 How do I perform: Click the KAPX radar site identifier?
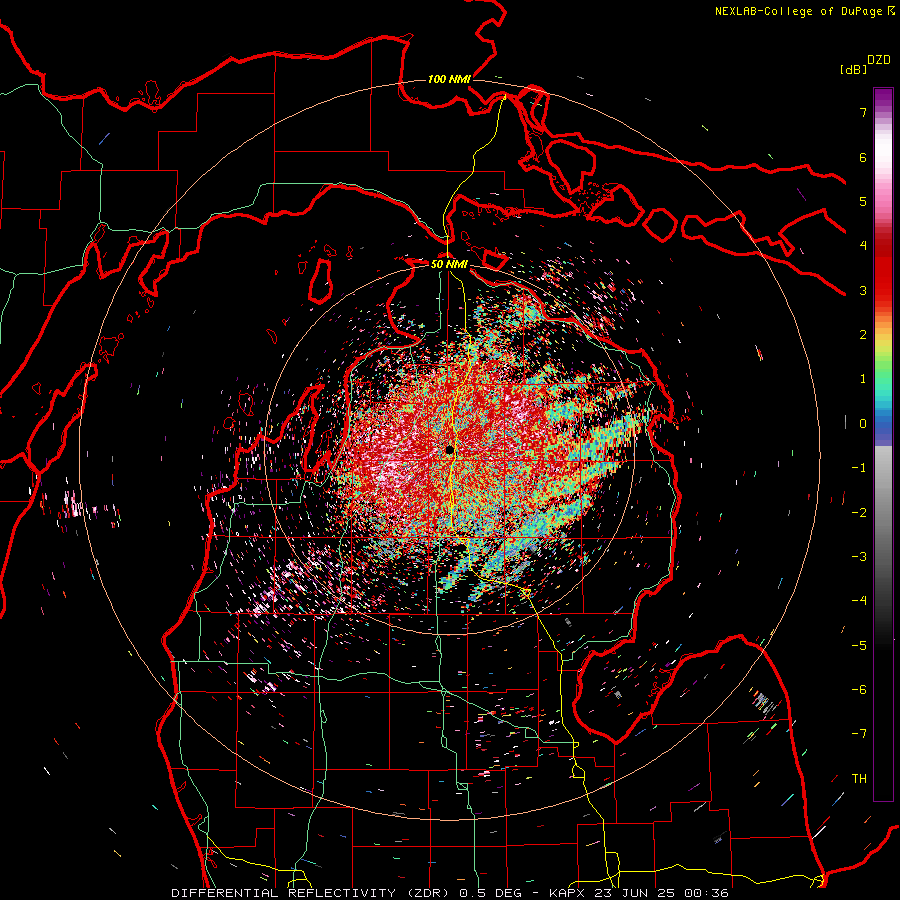568,893
